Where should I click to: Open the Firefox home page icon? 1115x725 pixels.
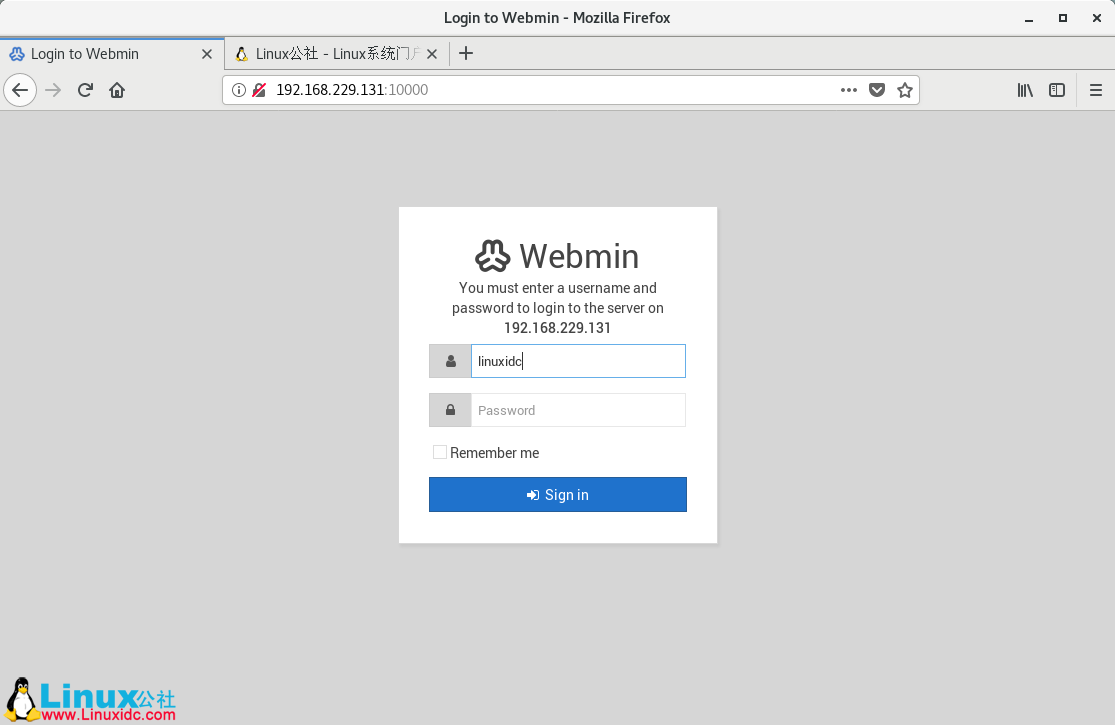click(x=117, y=90)
